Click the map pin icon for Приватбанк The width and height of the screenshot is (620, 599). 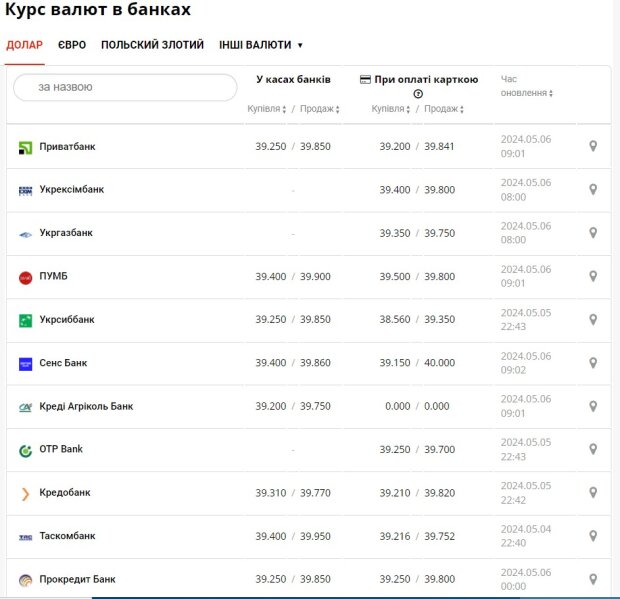[x=593, y=147]
